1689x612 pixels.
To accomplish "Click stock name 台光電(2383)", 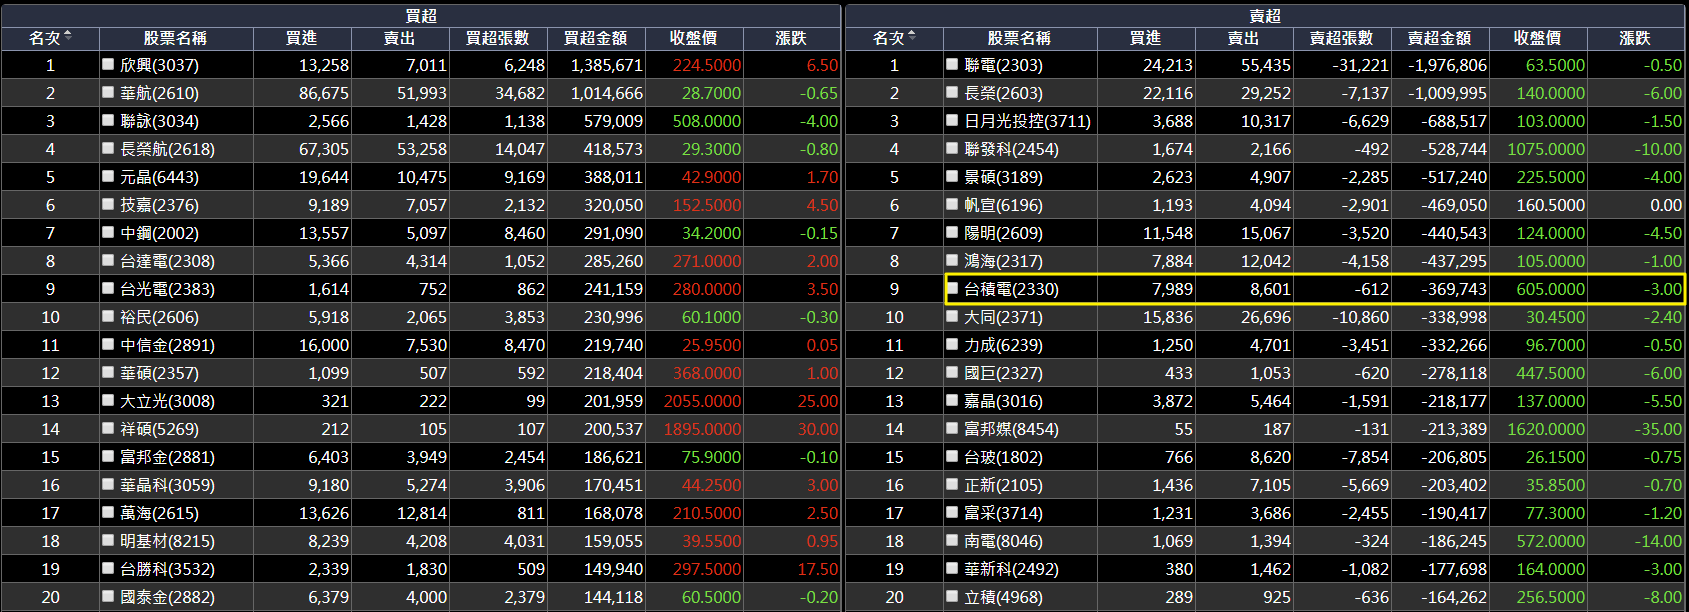I will coord(167,289).
